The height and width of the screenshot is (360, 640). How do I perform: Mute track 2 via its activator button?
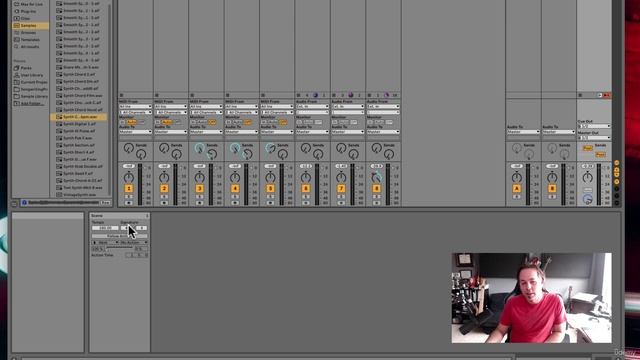point(164,188)
